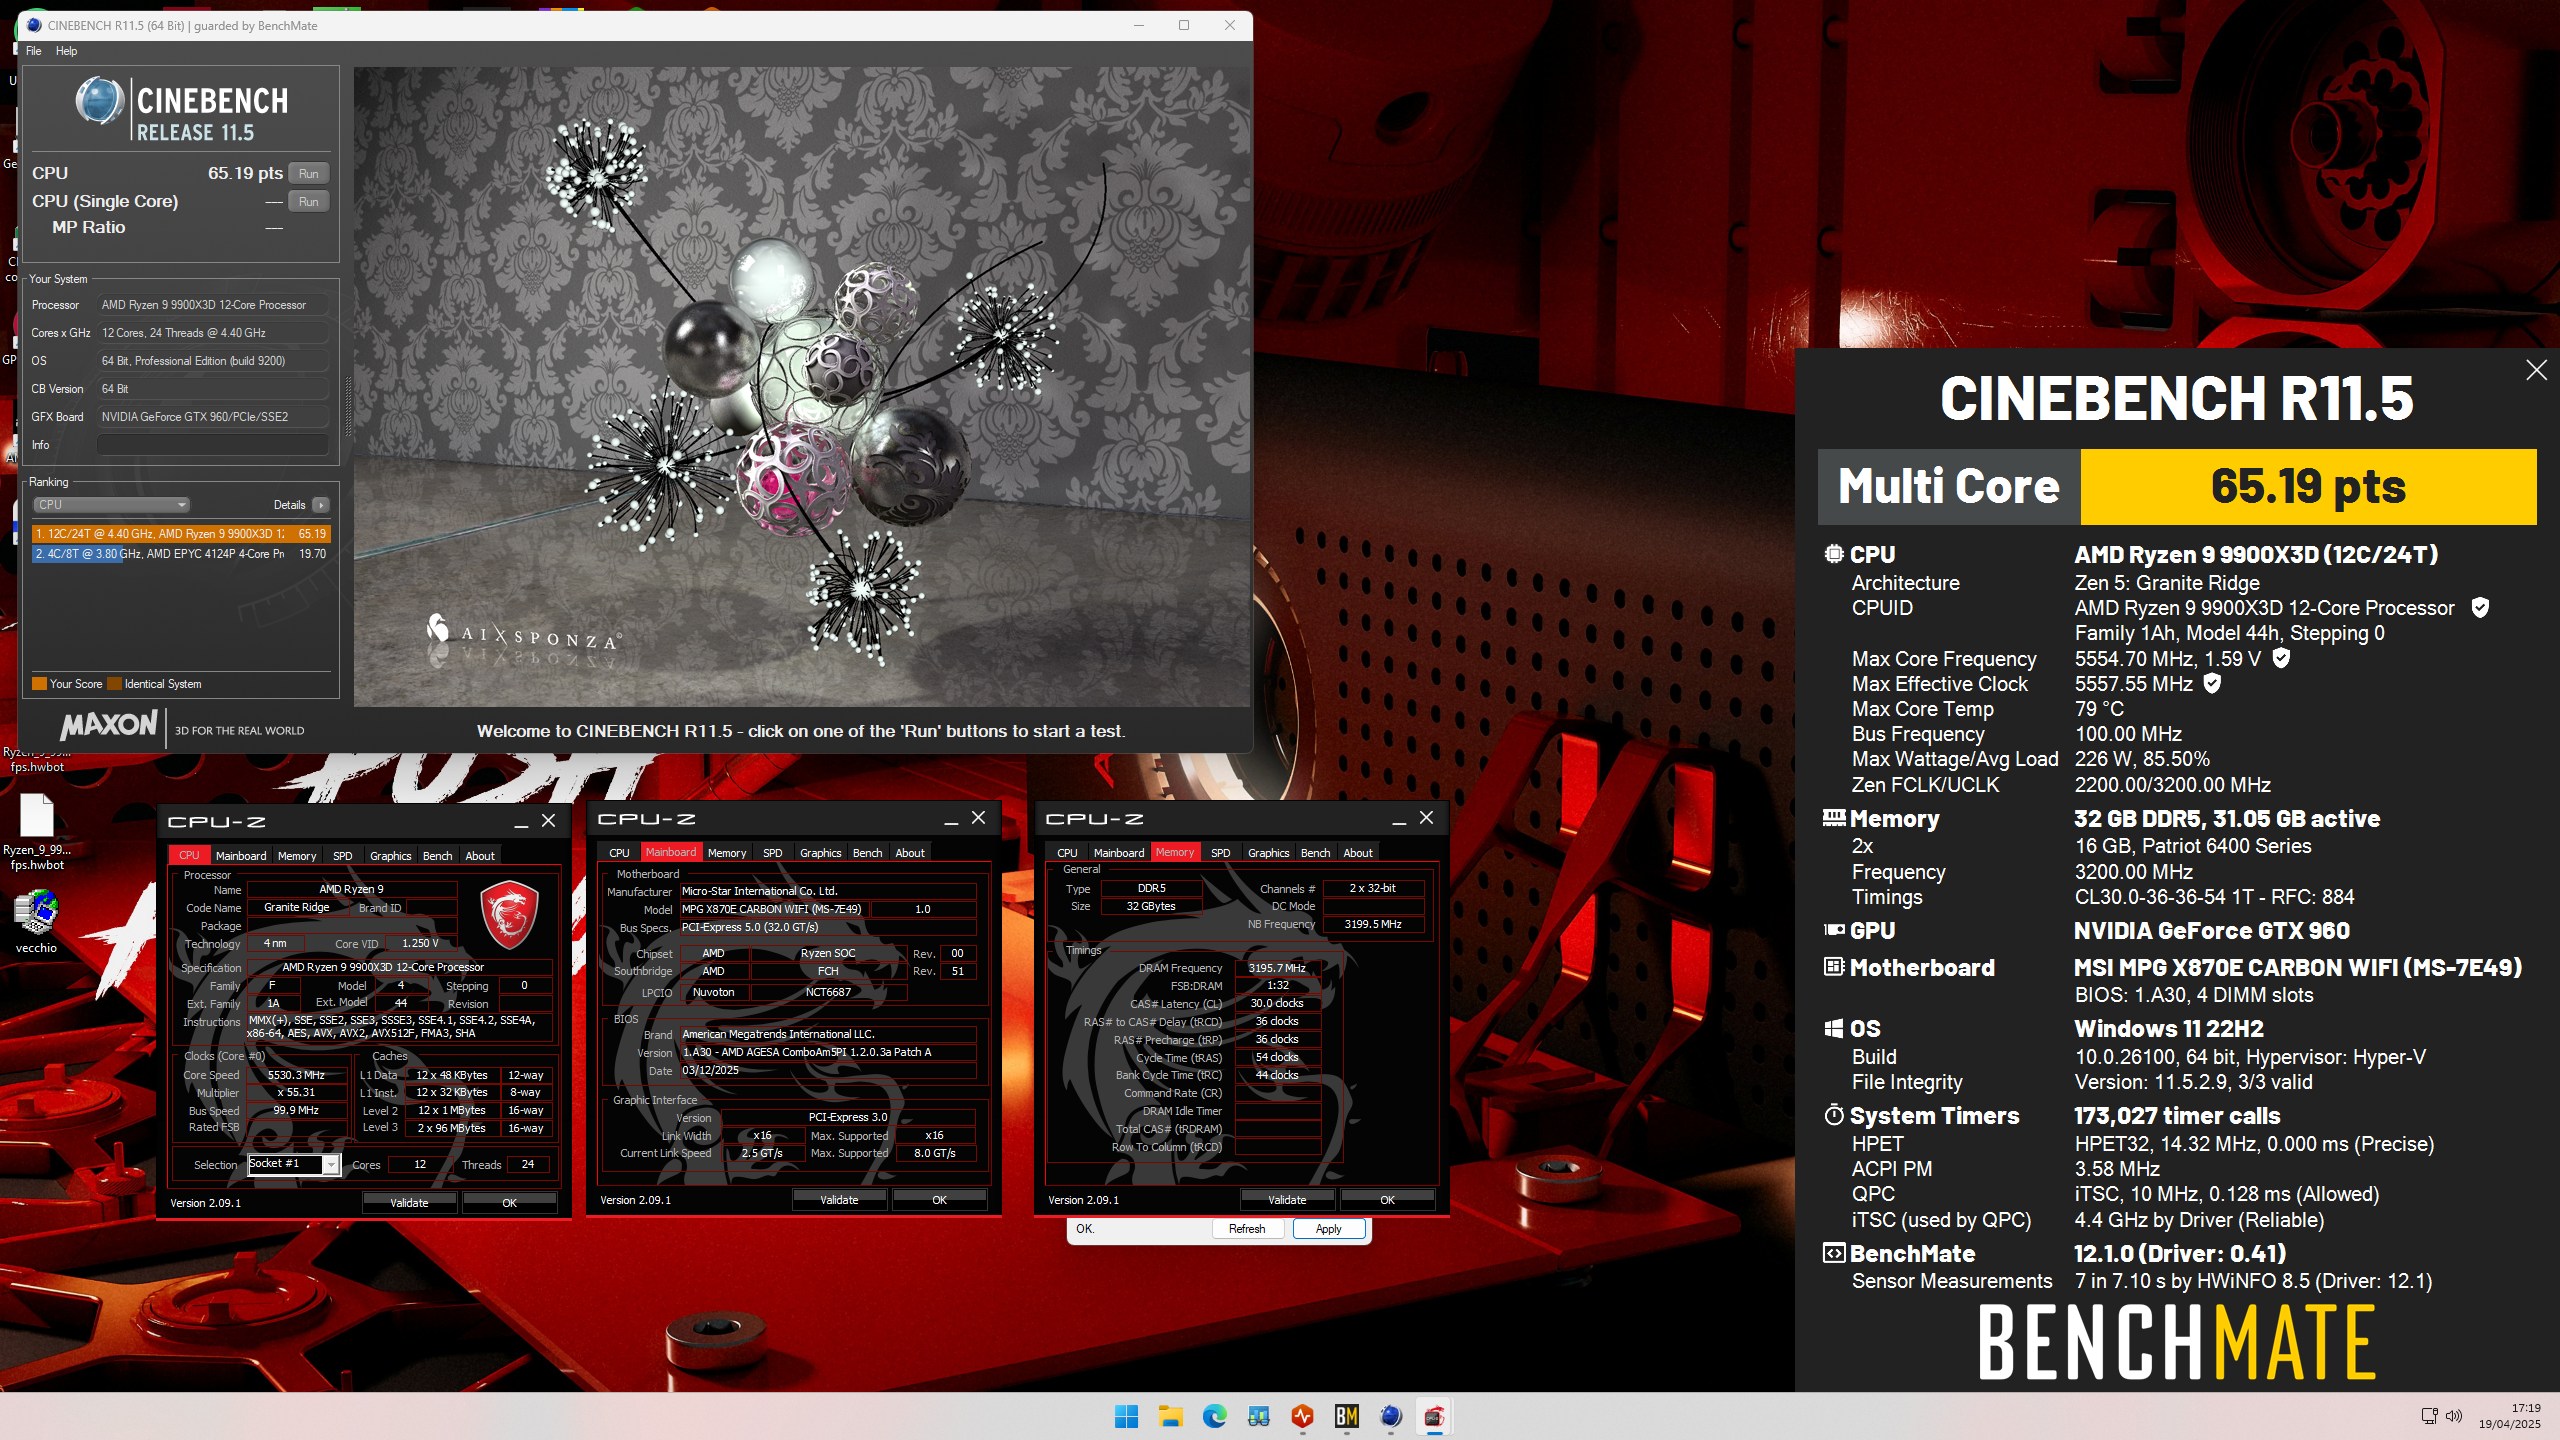This screenshot has width=2560, height=1440.
Task: Click OK in the CPU-Z Mainboard window
Action: point(939,1200)
